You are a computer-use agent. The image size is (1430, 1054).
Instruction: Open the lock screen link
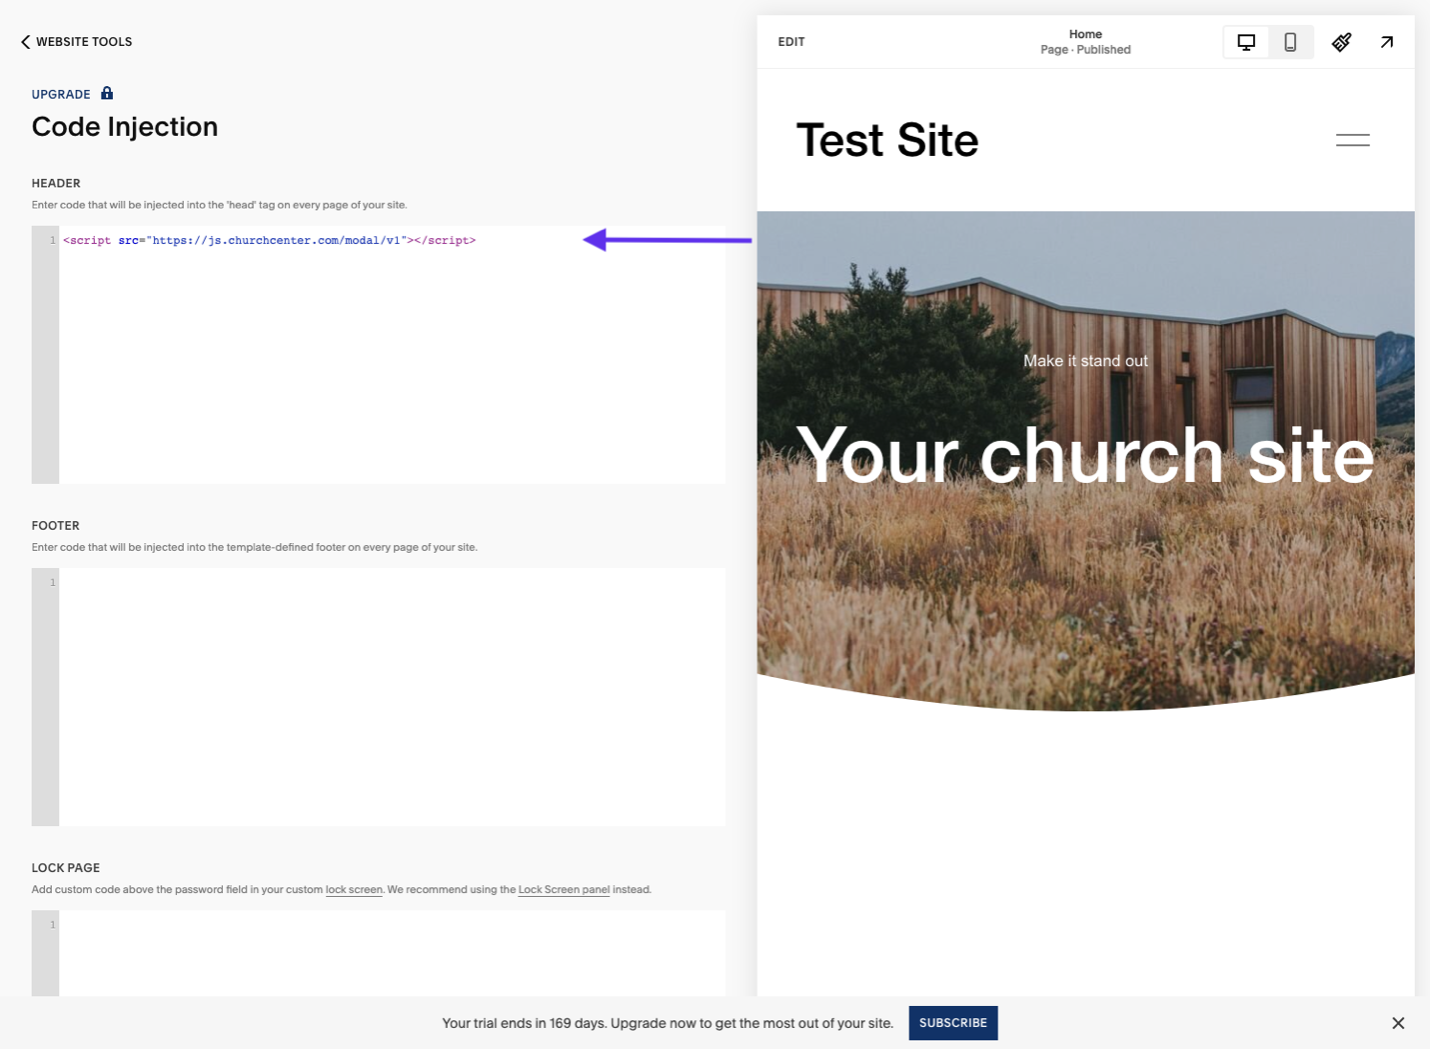[354, 889]
